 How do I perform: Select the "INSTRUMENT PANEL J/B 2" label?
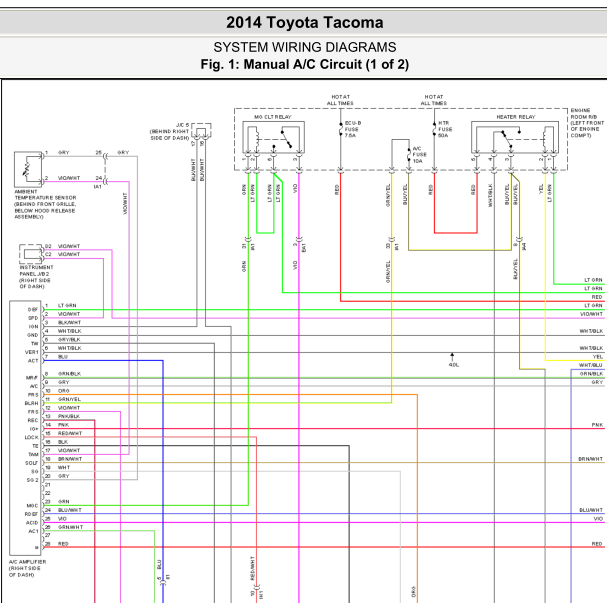tap(36, 277)
